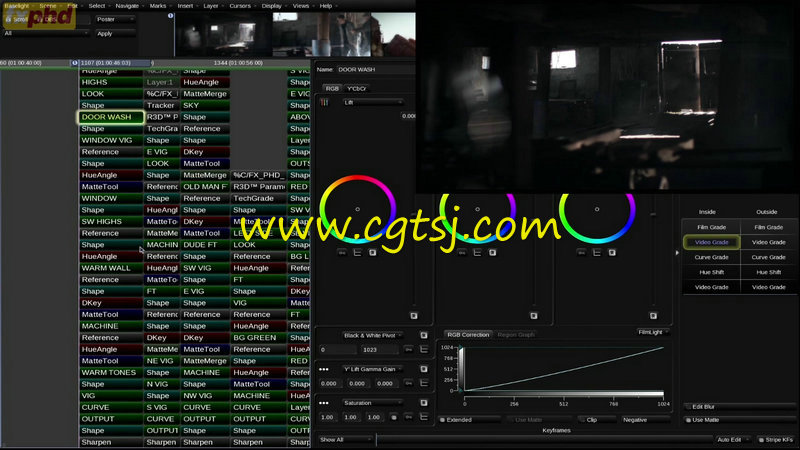Open the Show All keyframes dropdown

coord(345,439)
